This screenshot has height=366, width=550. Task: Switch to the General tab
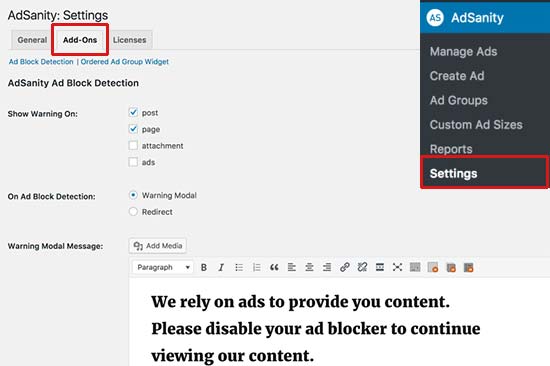click(32, 40)
